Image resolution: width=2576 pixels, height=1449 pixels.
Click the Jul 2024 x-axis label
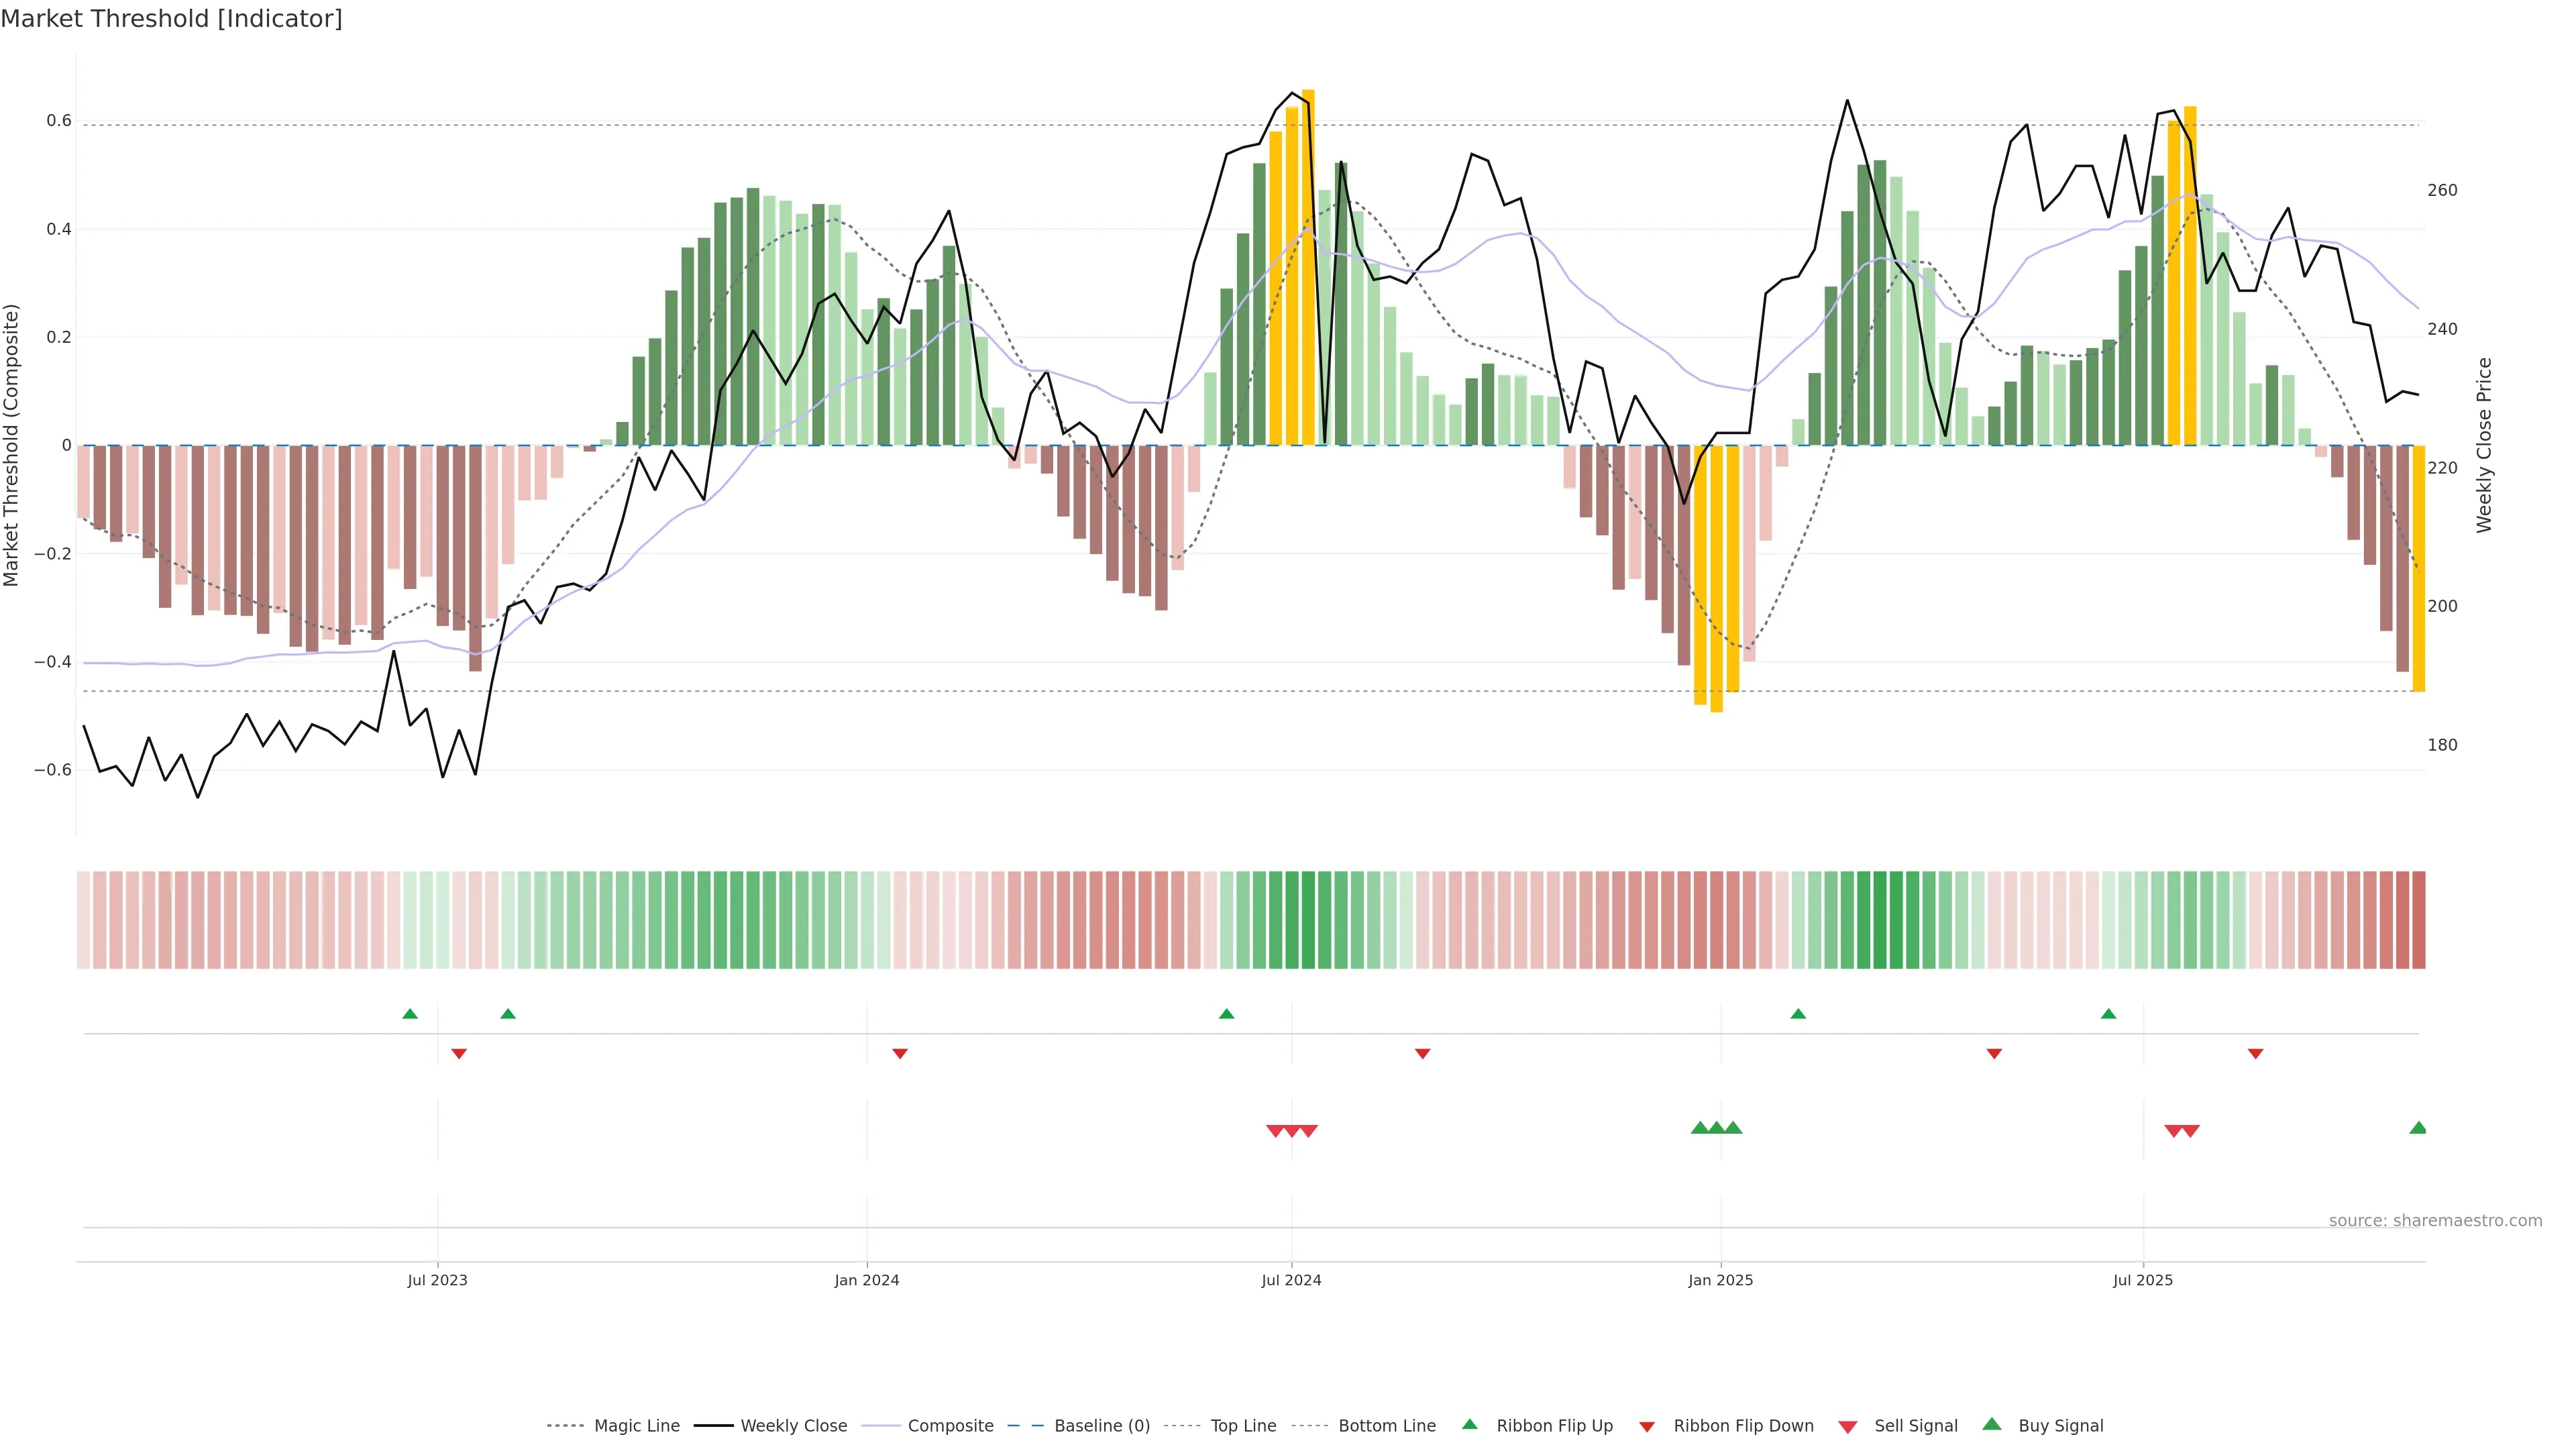pyautogui.click(x=1291, y=1280)
